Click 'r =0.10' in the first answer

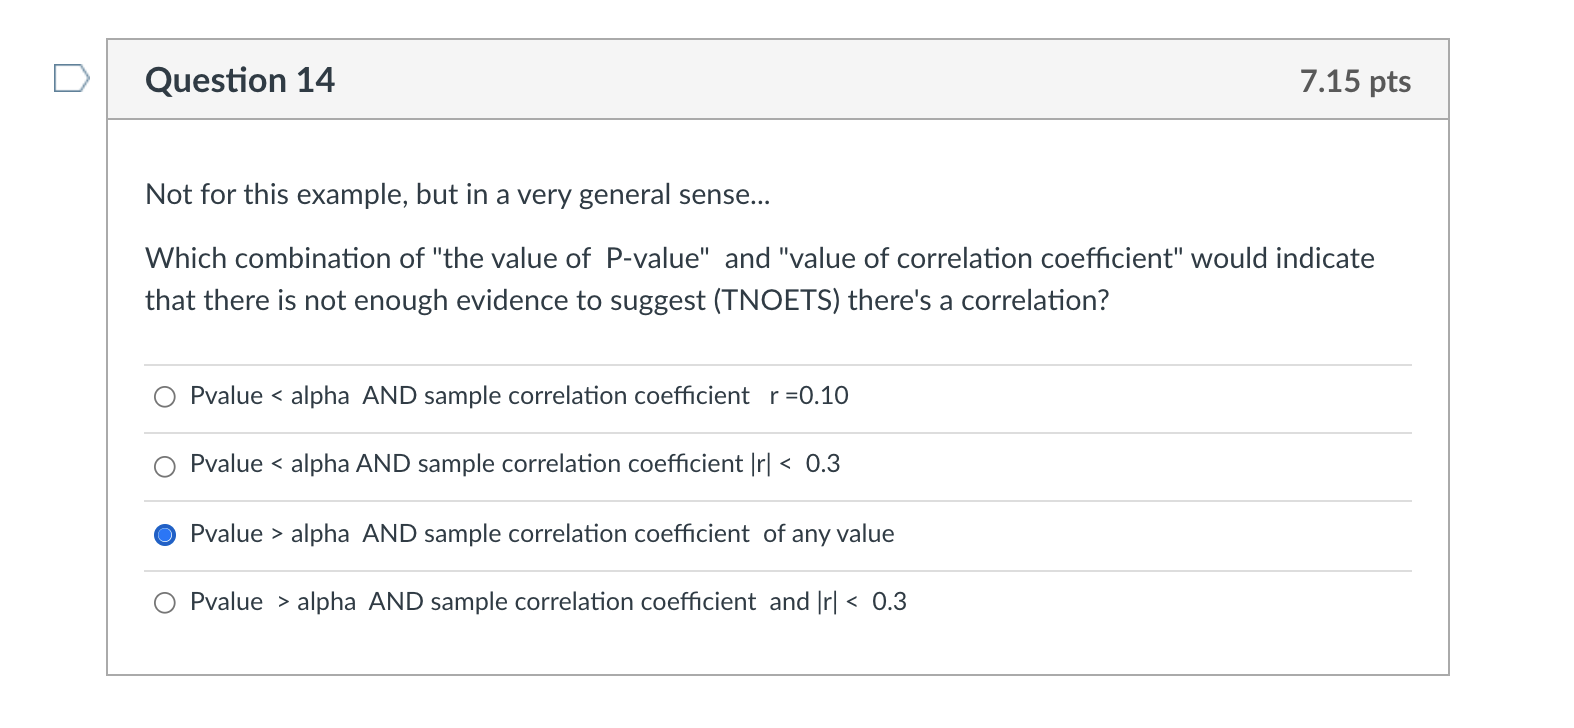(809, 396)
